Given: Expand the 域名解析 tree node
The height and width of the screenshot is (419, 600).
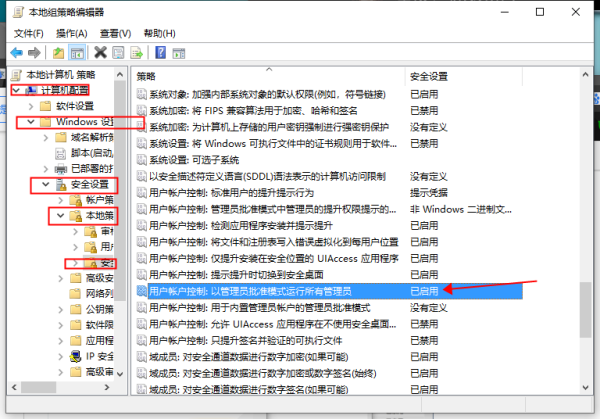Looking at the screenshot, I should pos(46,137).
